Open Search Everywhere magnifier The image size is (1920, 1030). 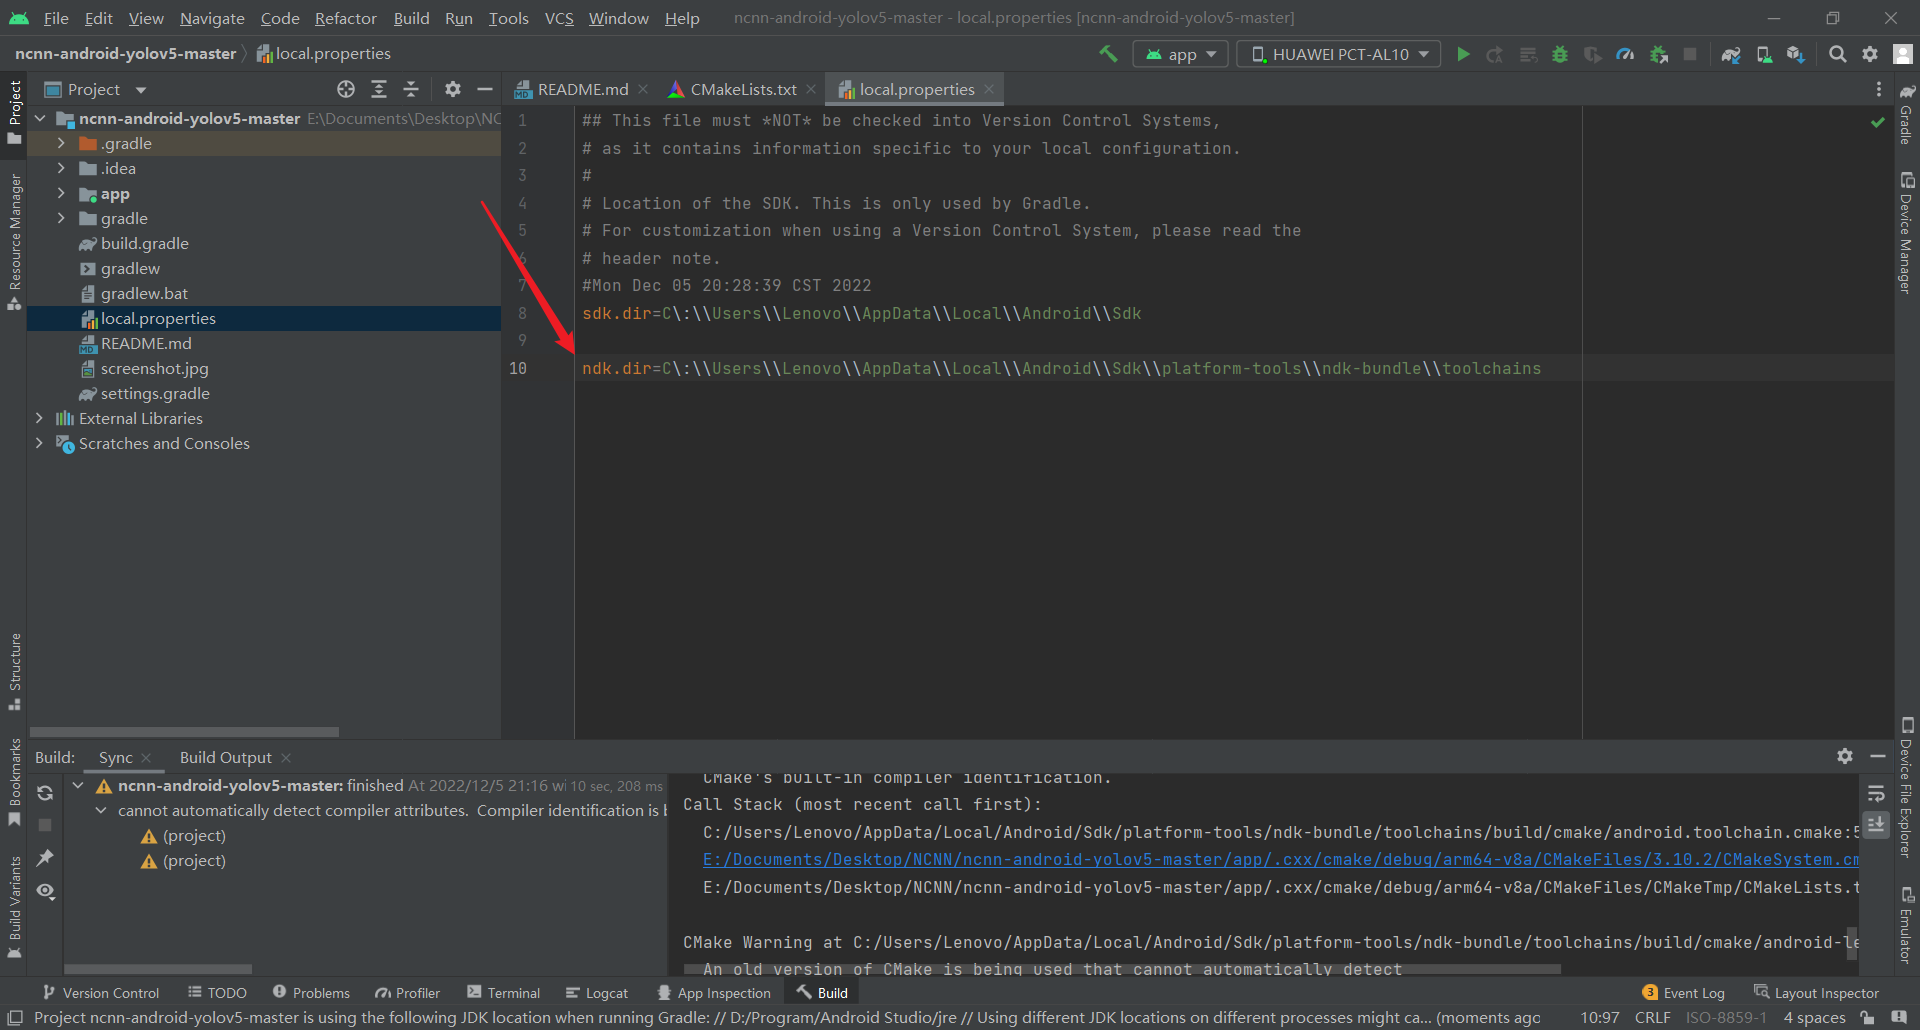click(x=1838, y=54)
